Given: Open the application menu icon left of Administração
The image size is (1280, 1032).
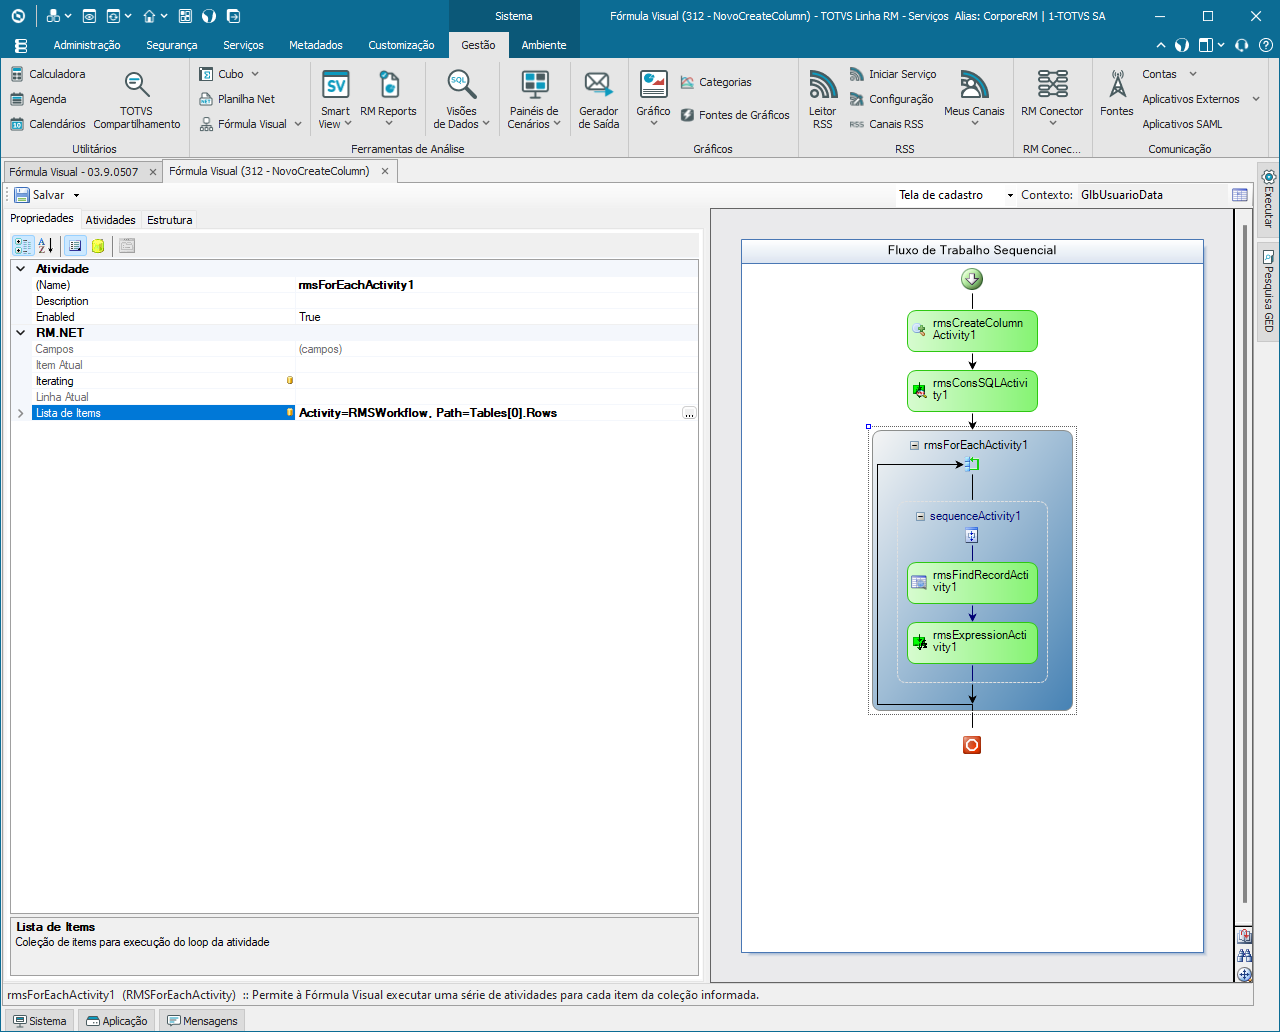Looking at the screenshot, I should tap(20, 45).
